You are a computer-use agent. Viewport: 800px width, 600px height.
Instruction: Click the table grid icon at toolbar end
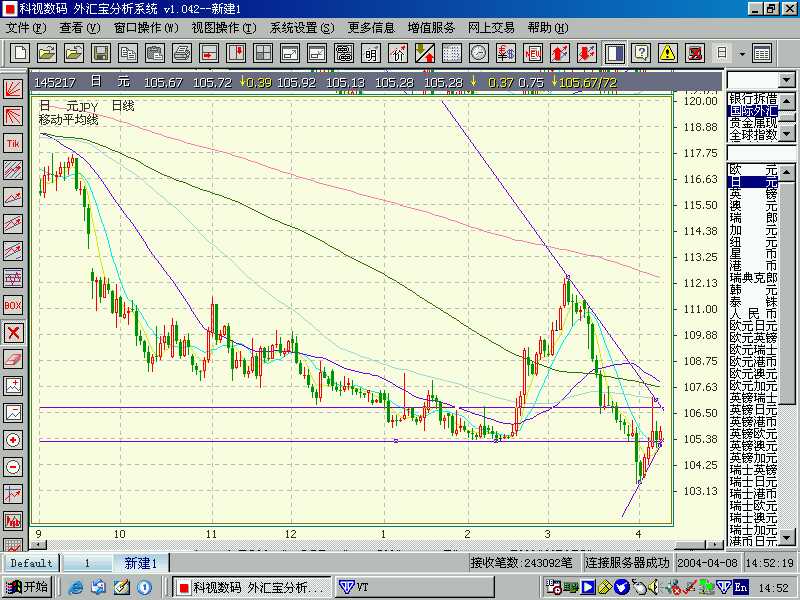point(762,53)
